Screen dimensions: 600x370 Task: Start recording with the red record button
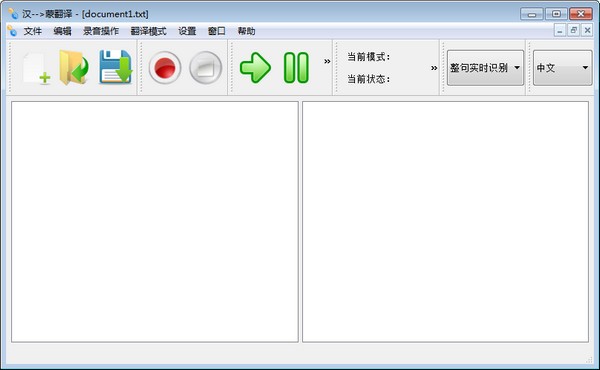(x=165, y=68)
